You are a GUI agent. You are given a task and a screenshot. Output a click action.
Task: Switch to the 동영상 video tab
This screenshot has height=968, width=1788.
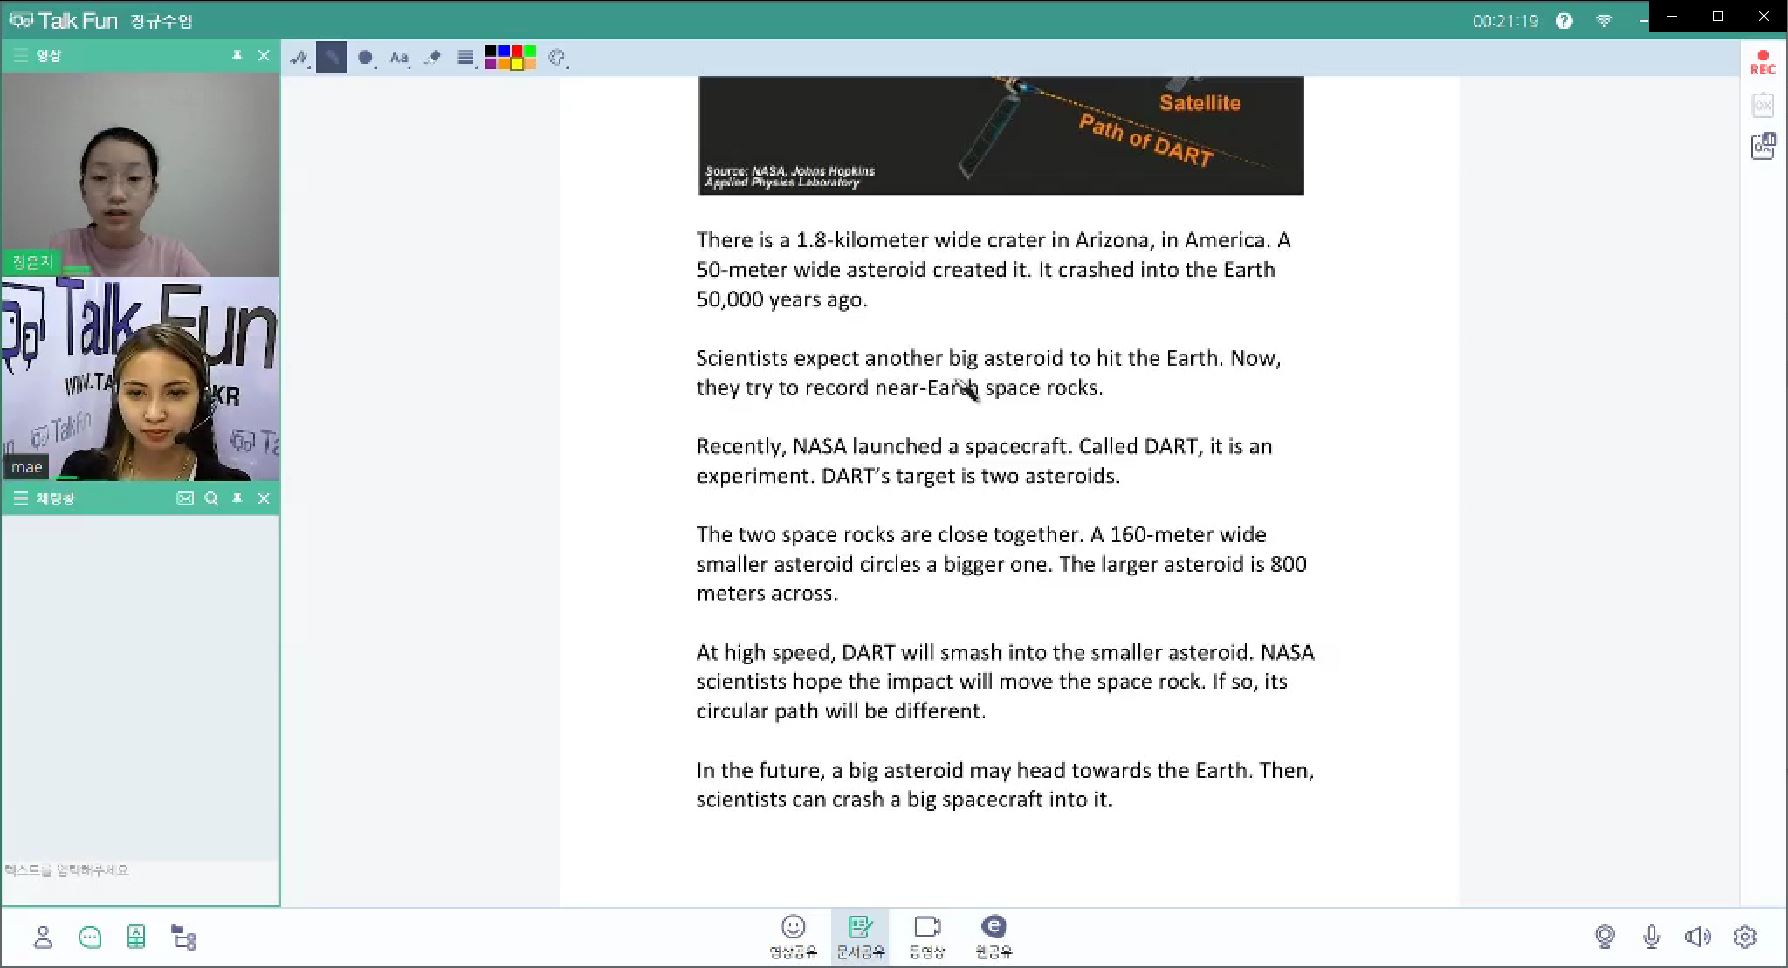927,937
